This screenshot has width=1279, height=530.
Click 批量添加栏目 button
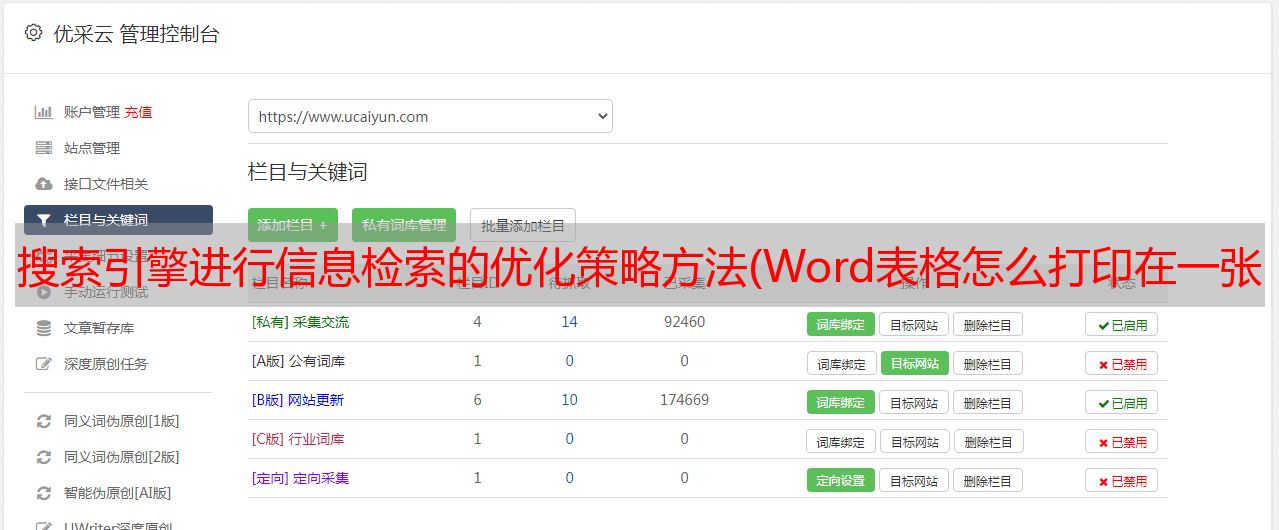[x=523, y=225]
